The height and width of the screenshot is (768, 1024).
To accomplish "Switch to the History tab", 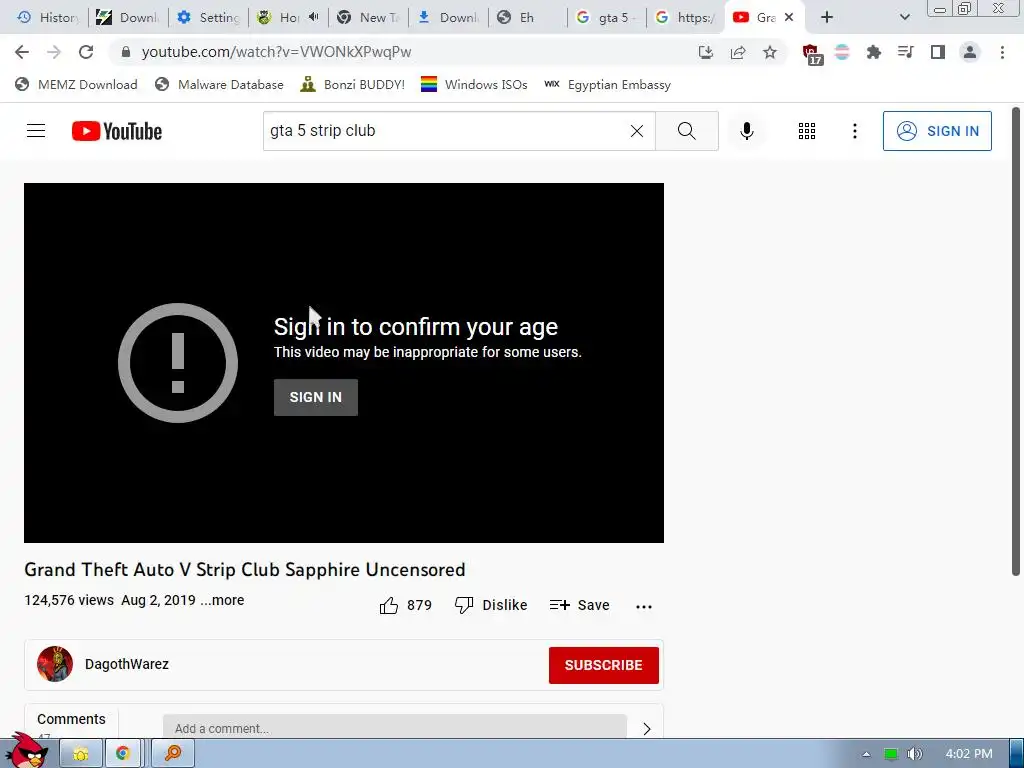I will [x=46, y=18].
